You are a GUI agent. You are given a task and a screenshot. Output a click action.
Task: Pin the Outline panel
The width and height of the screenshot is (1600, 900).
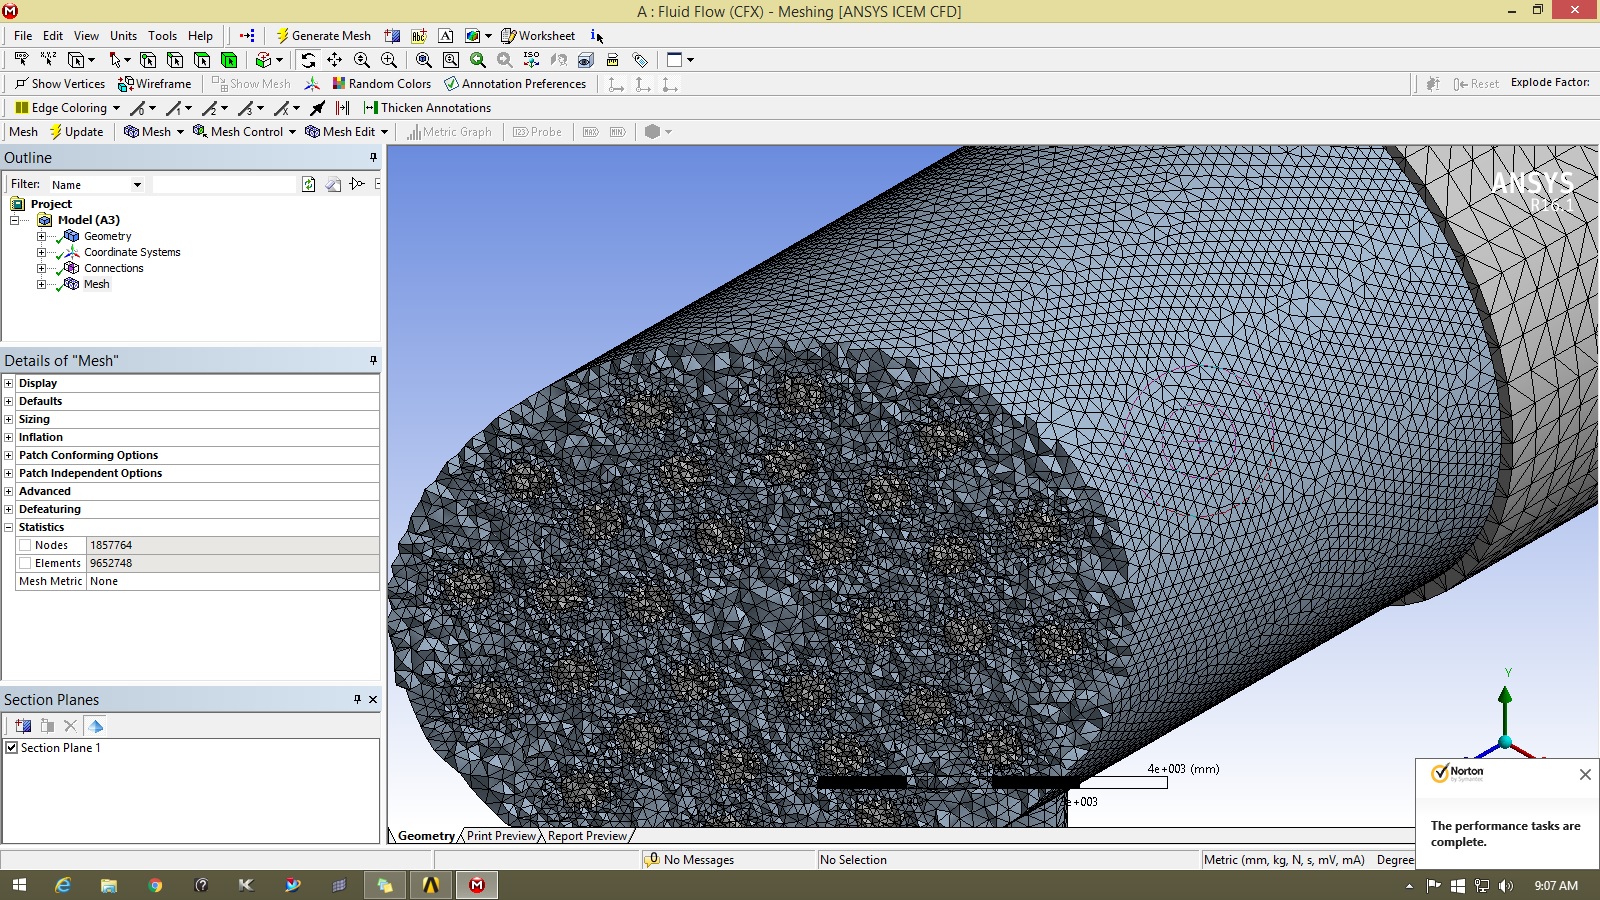tap(373, 158)
